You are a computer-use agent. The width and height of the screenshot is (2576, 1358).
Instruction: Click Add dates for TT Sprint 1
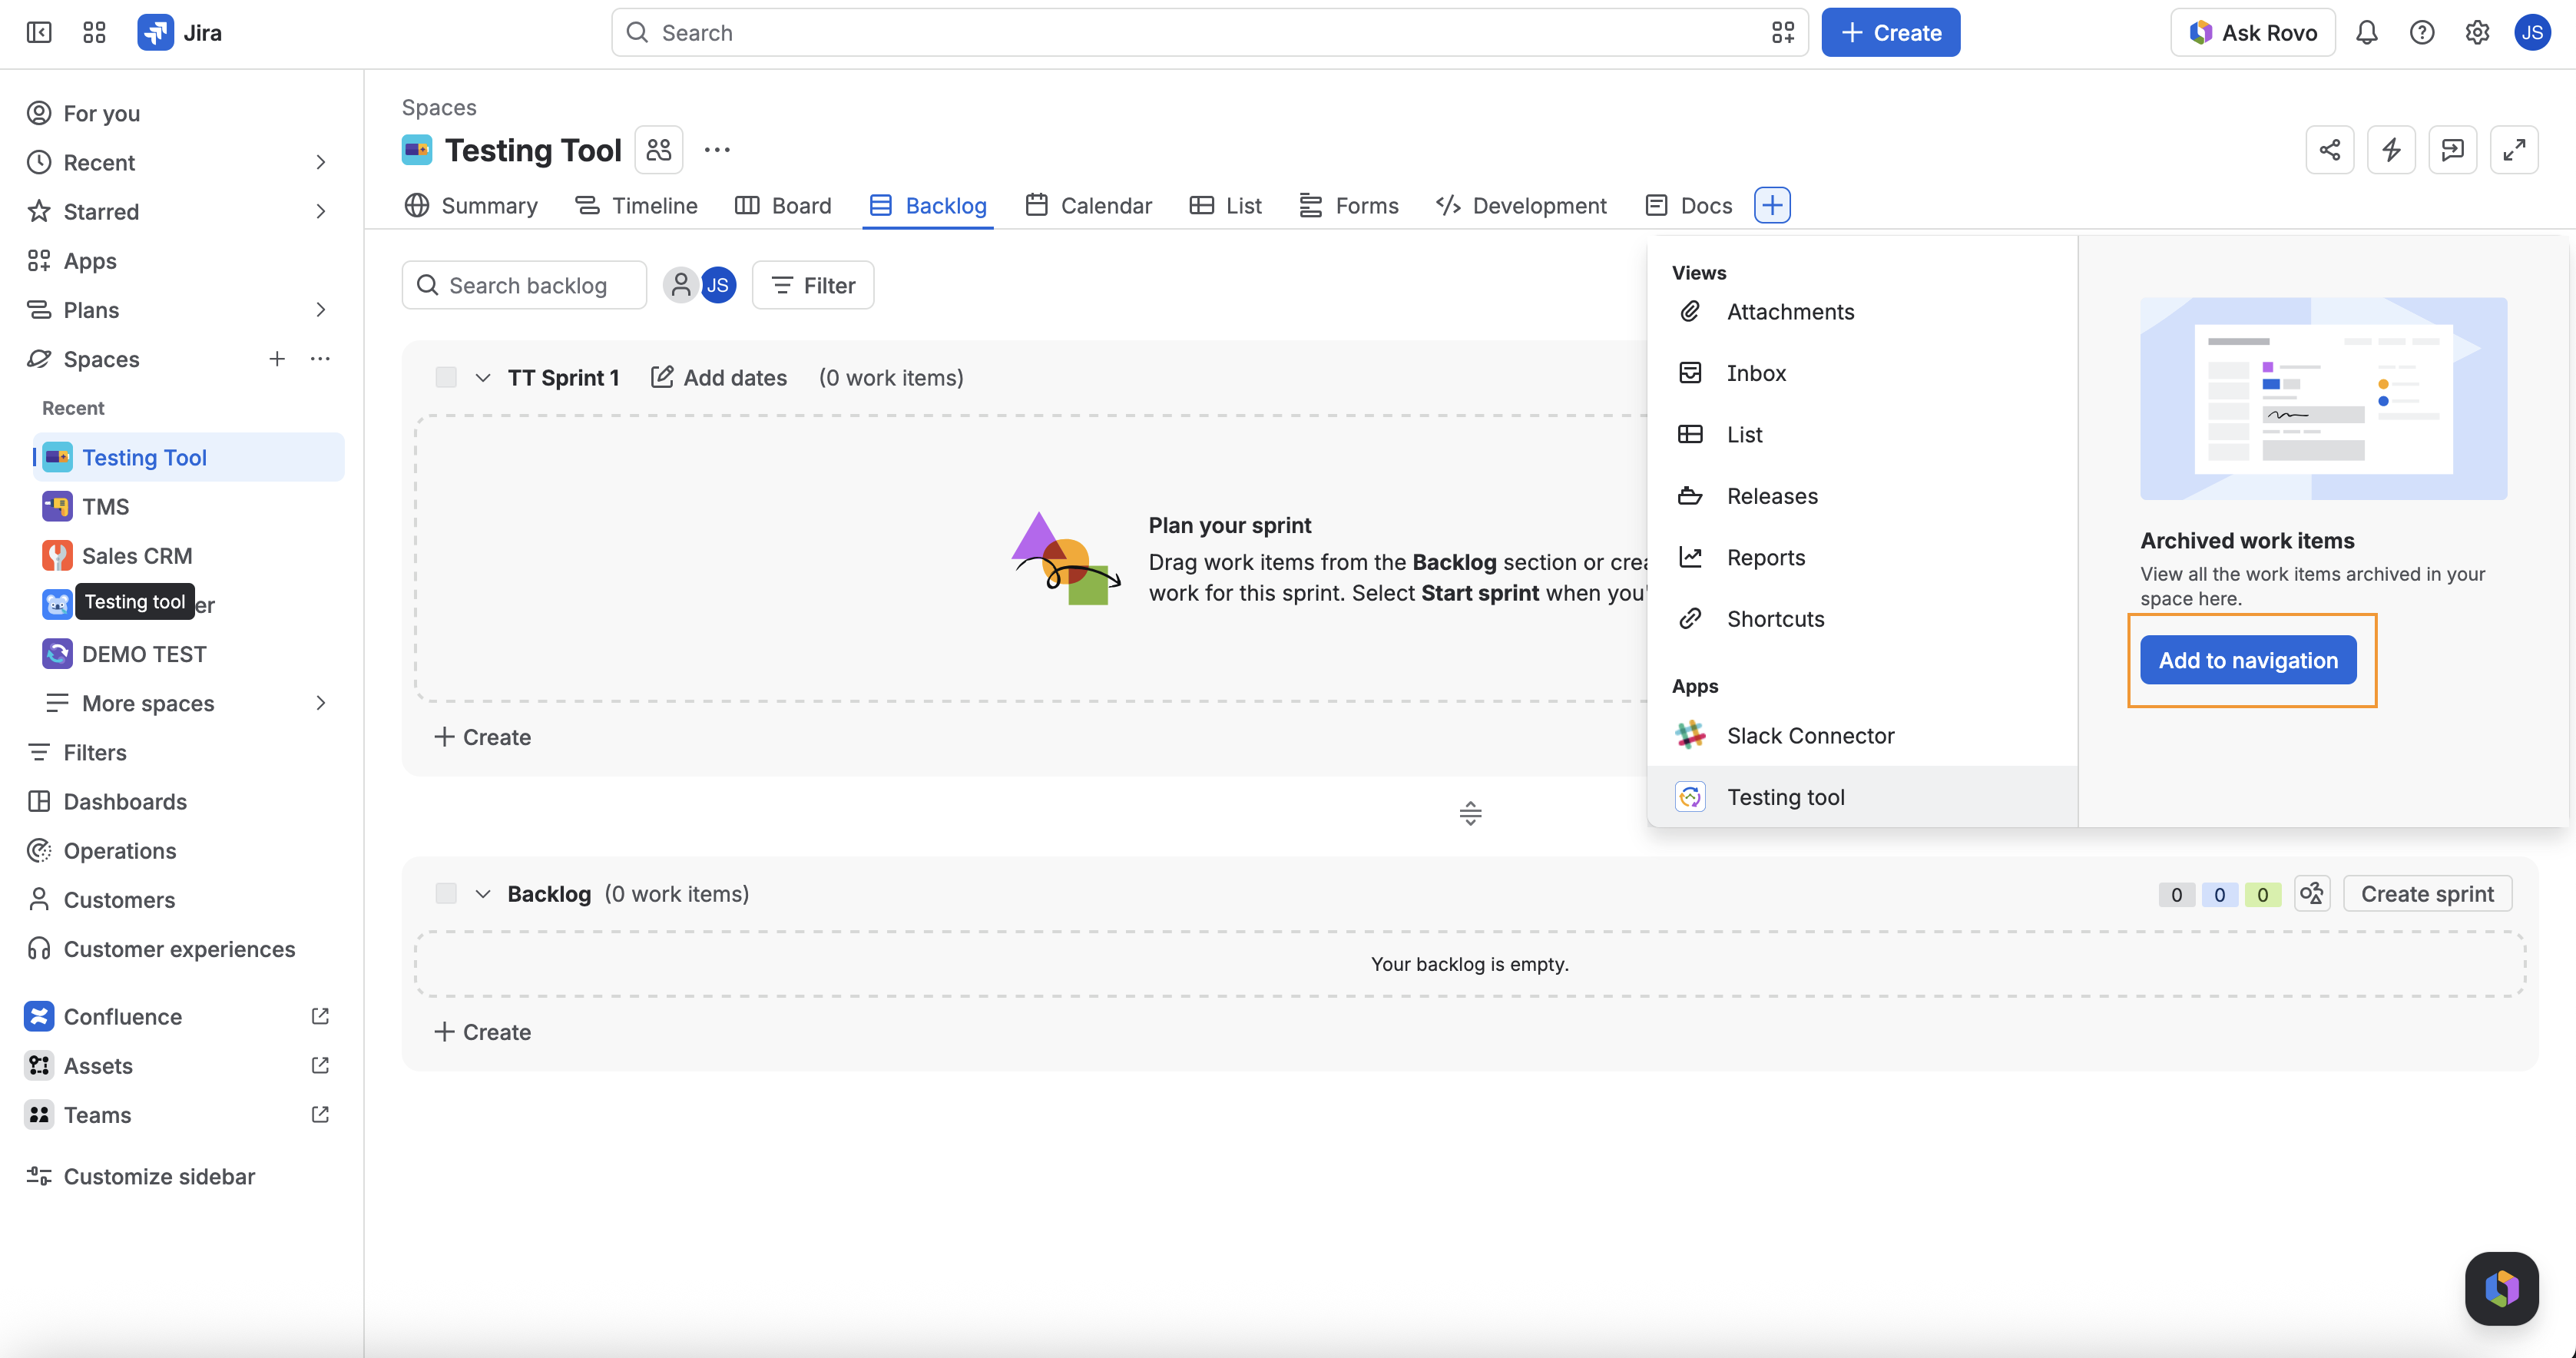(x=718, y=377)
